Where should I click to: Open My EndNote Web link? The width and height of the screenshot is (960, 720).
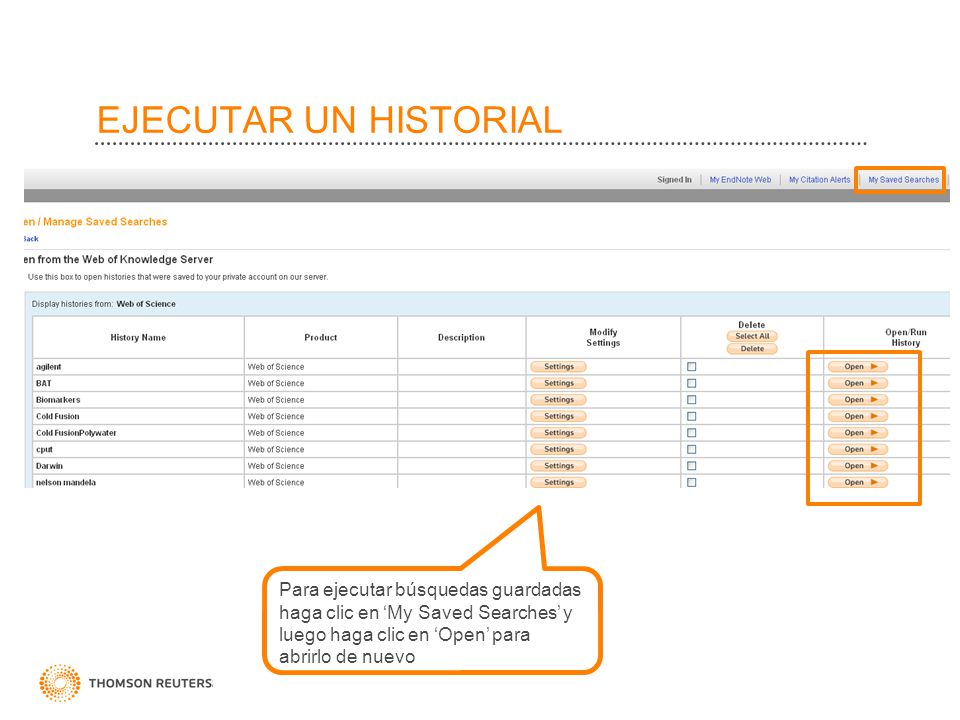(x=740, y=179)
